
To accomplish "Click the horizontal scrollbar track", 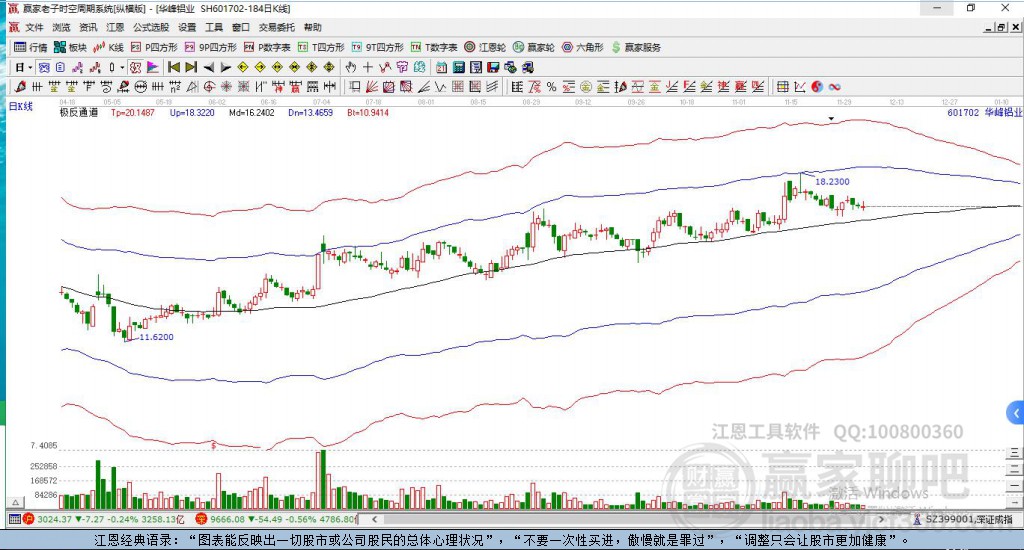I will pyautogui.click(x=627, y=519).
